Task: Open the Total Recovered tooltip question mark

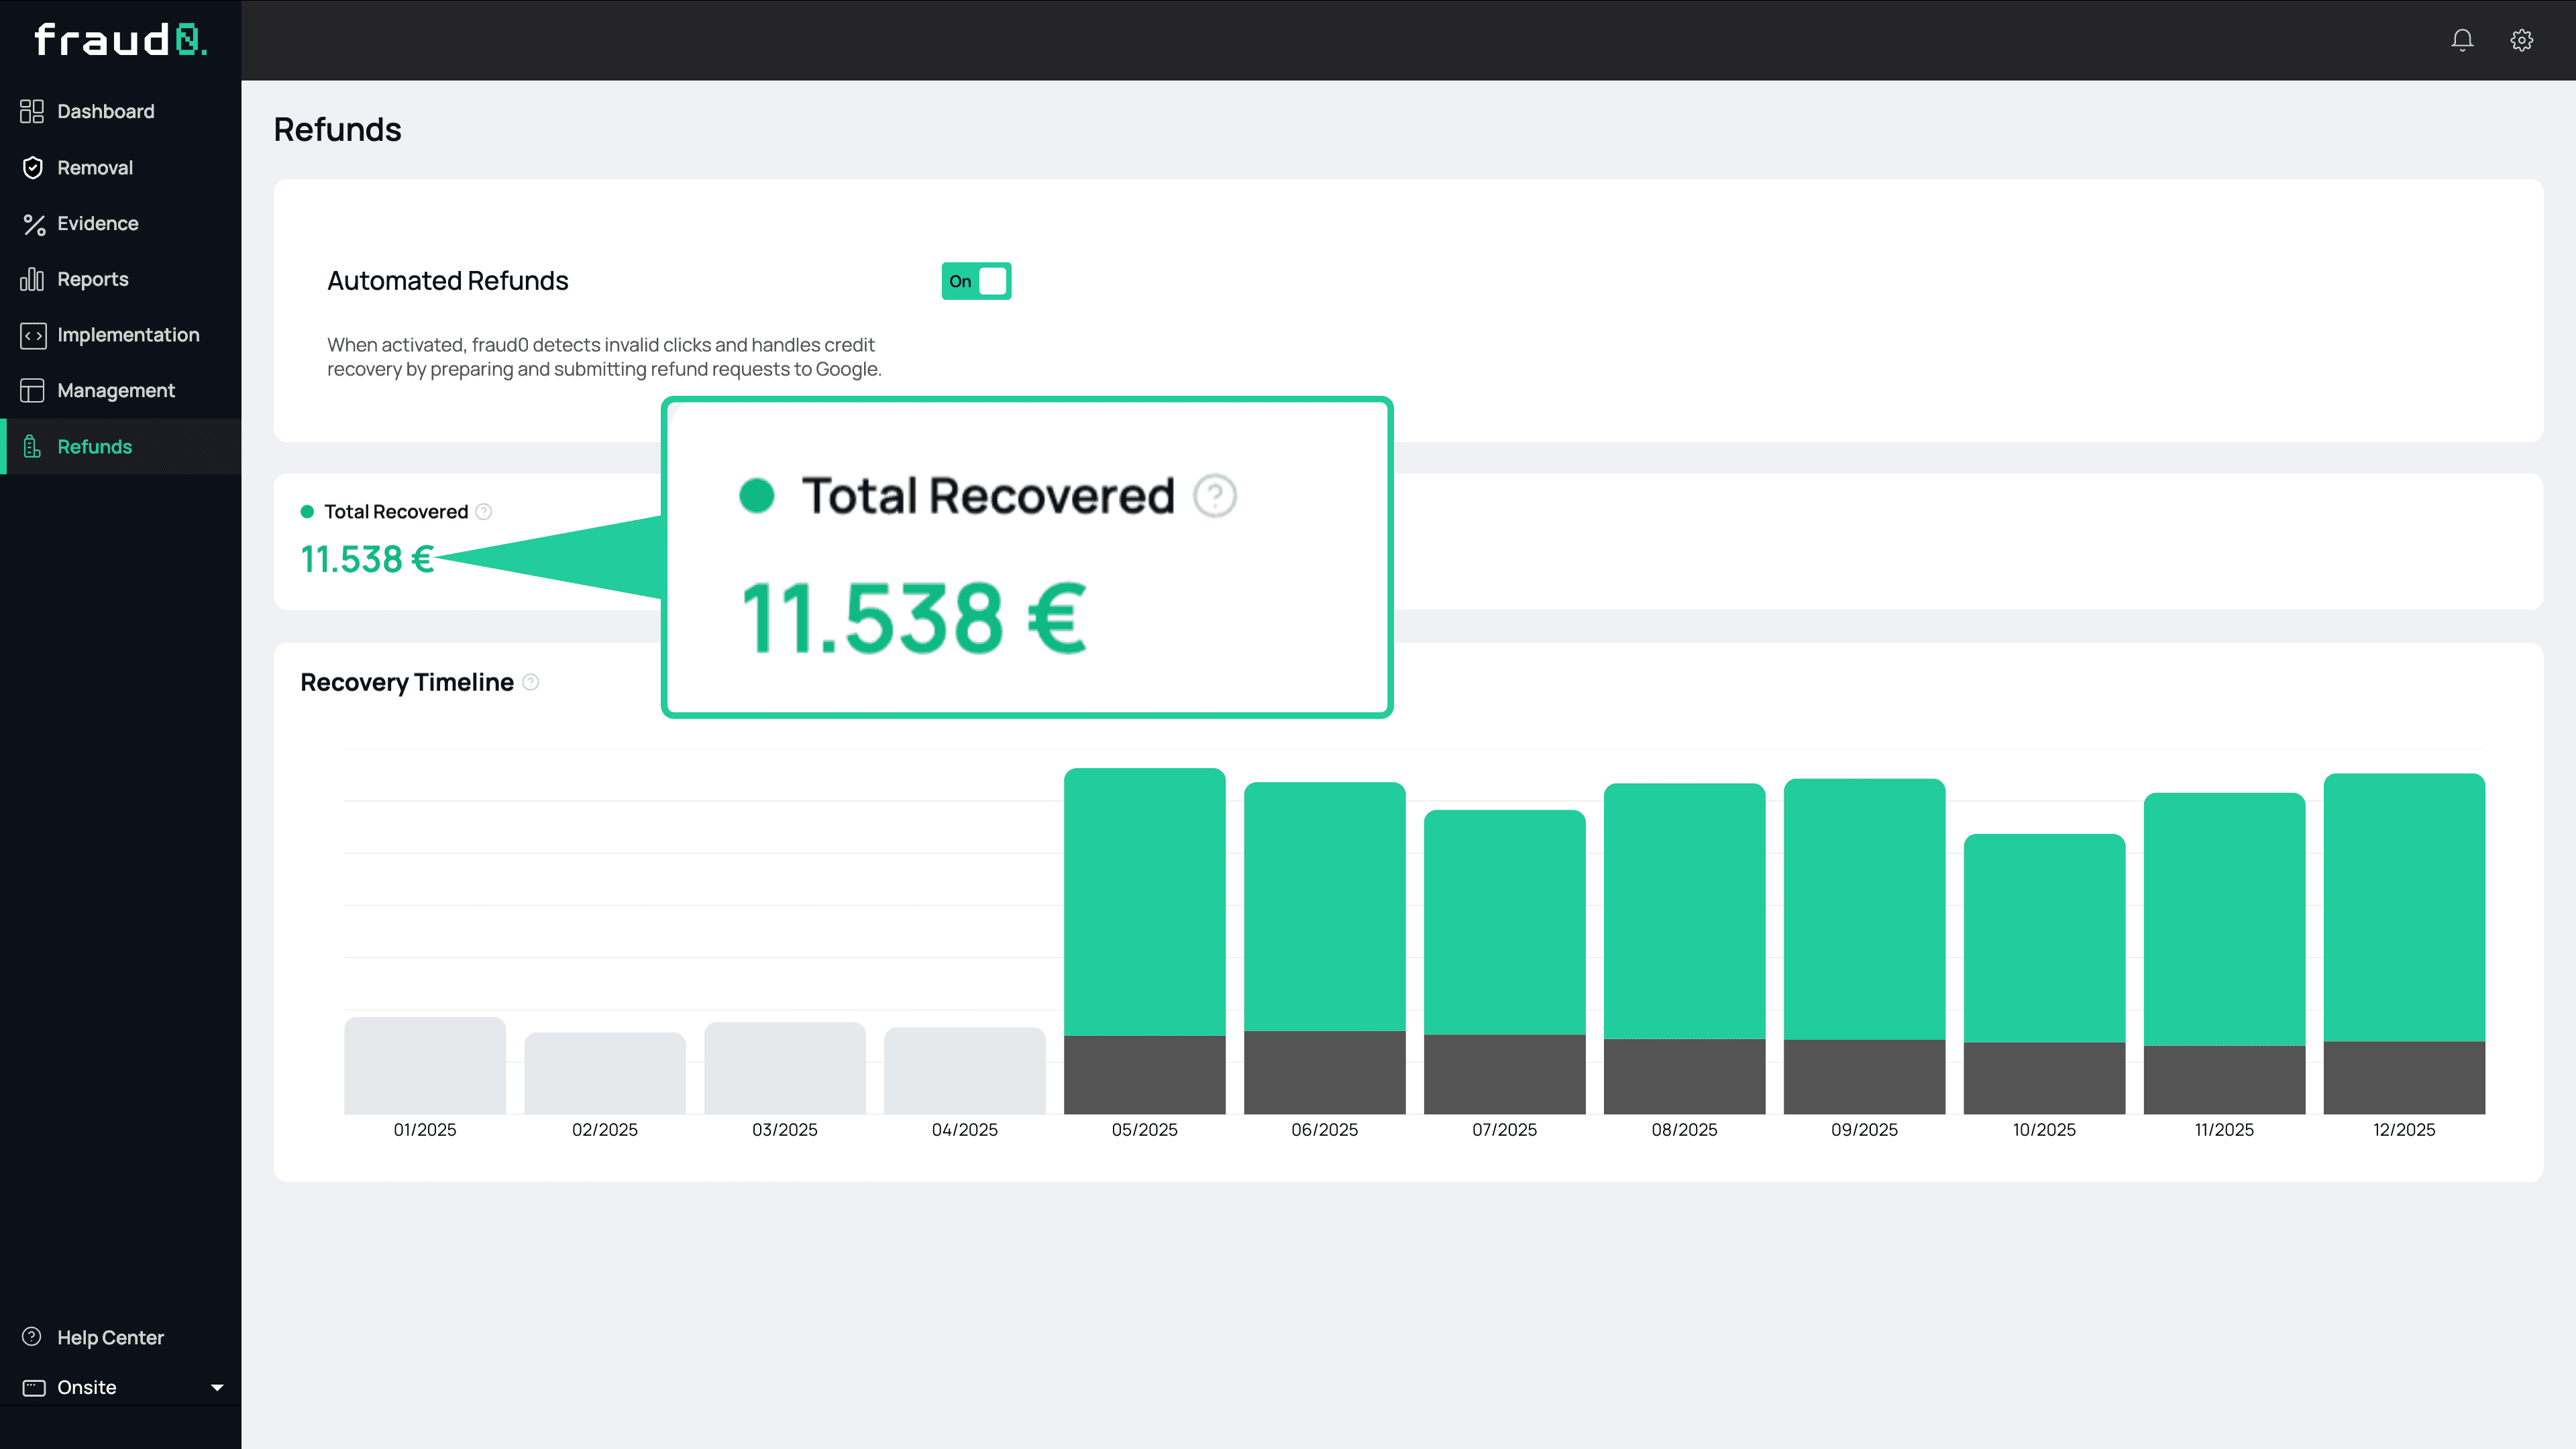Action: tap(1214, 495)
